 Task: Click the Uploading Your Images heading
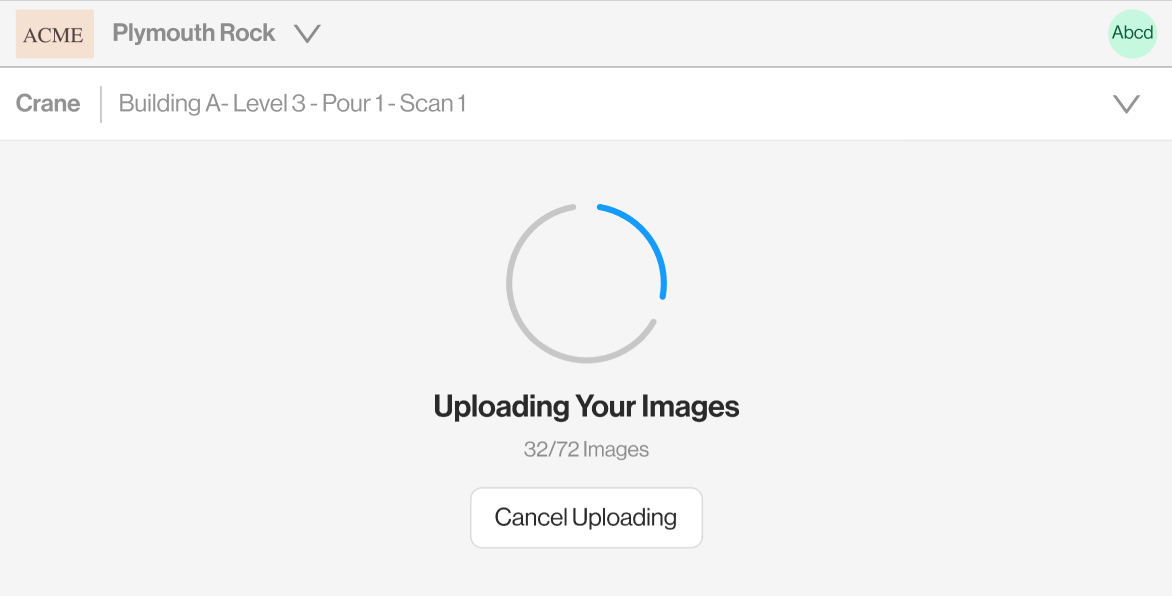[586, 406]
